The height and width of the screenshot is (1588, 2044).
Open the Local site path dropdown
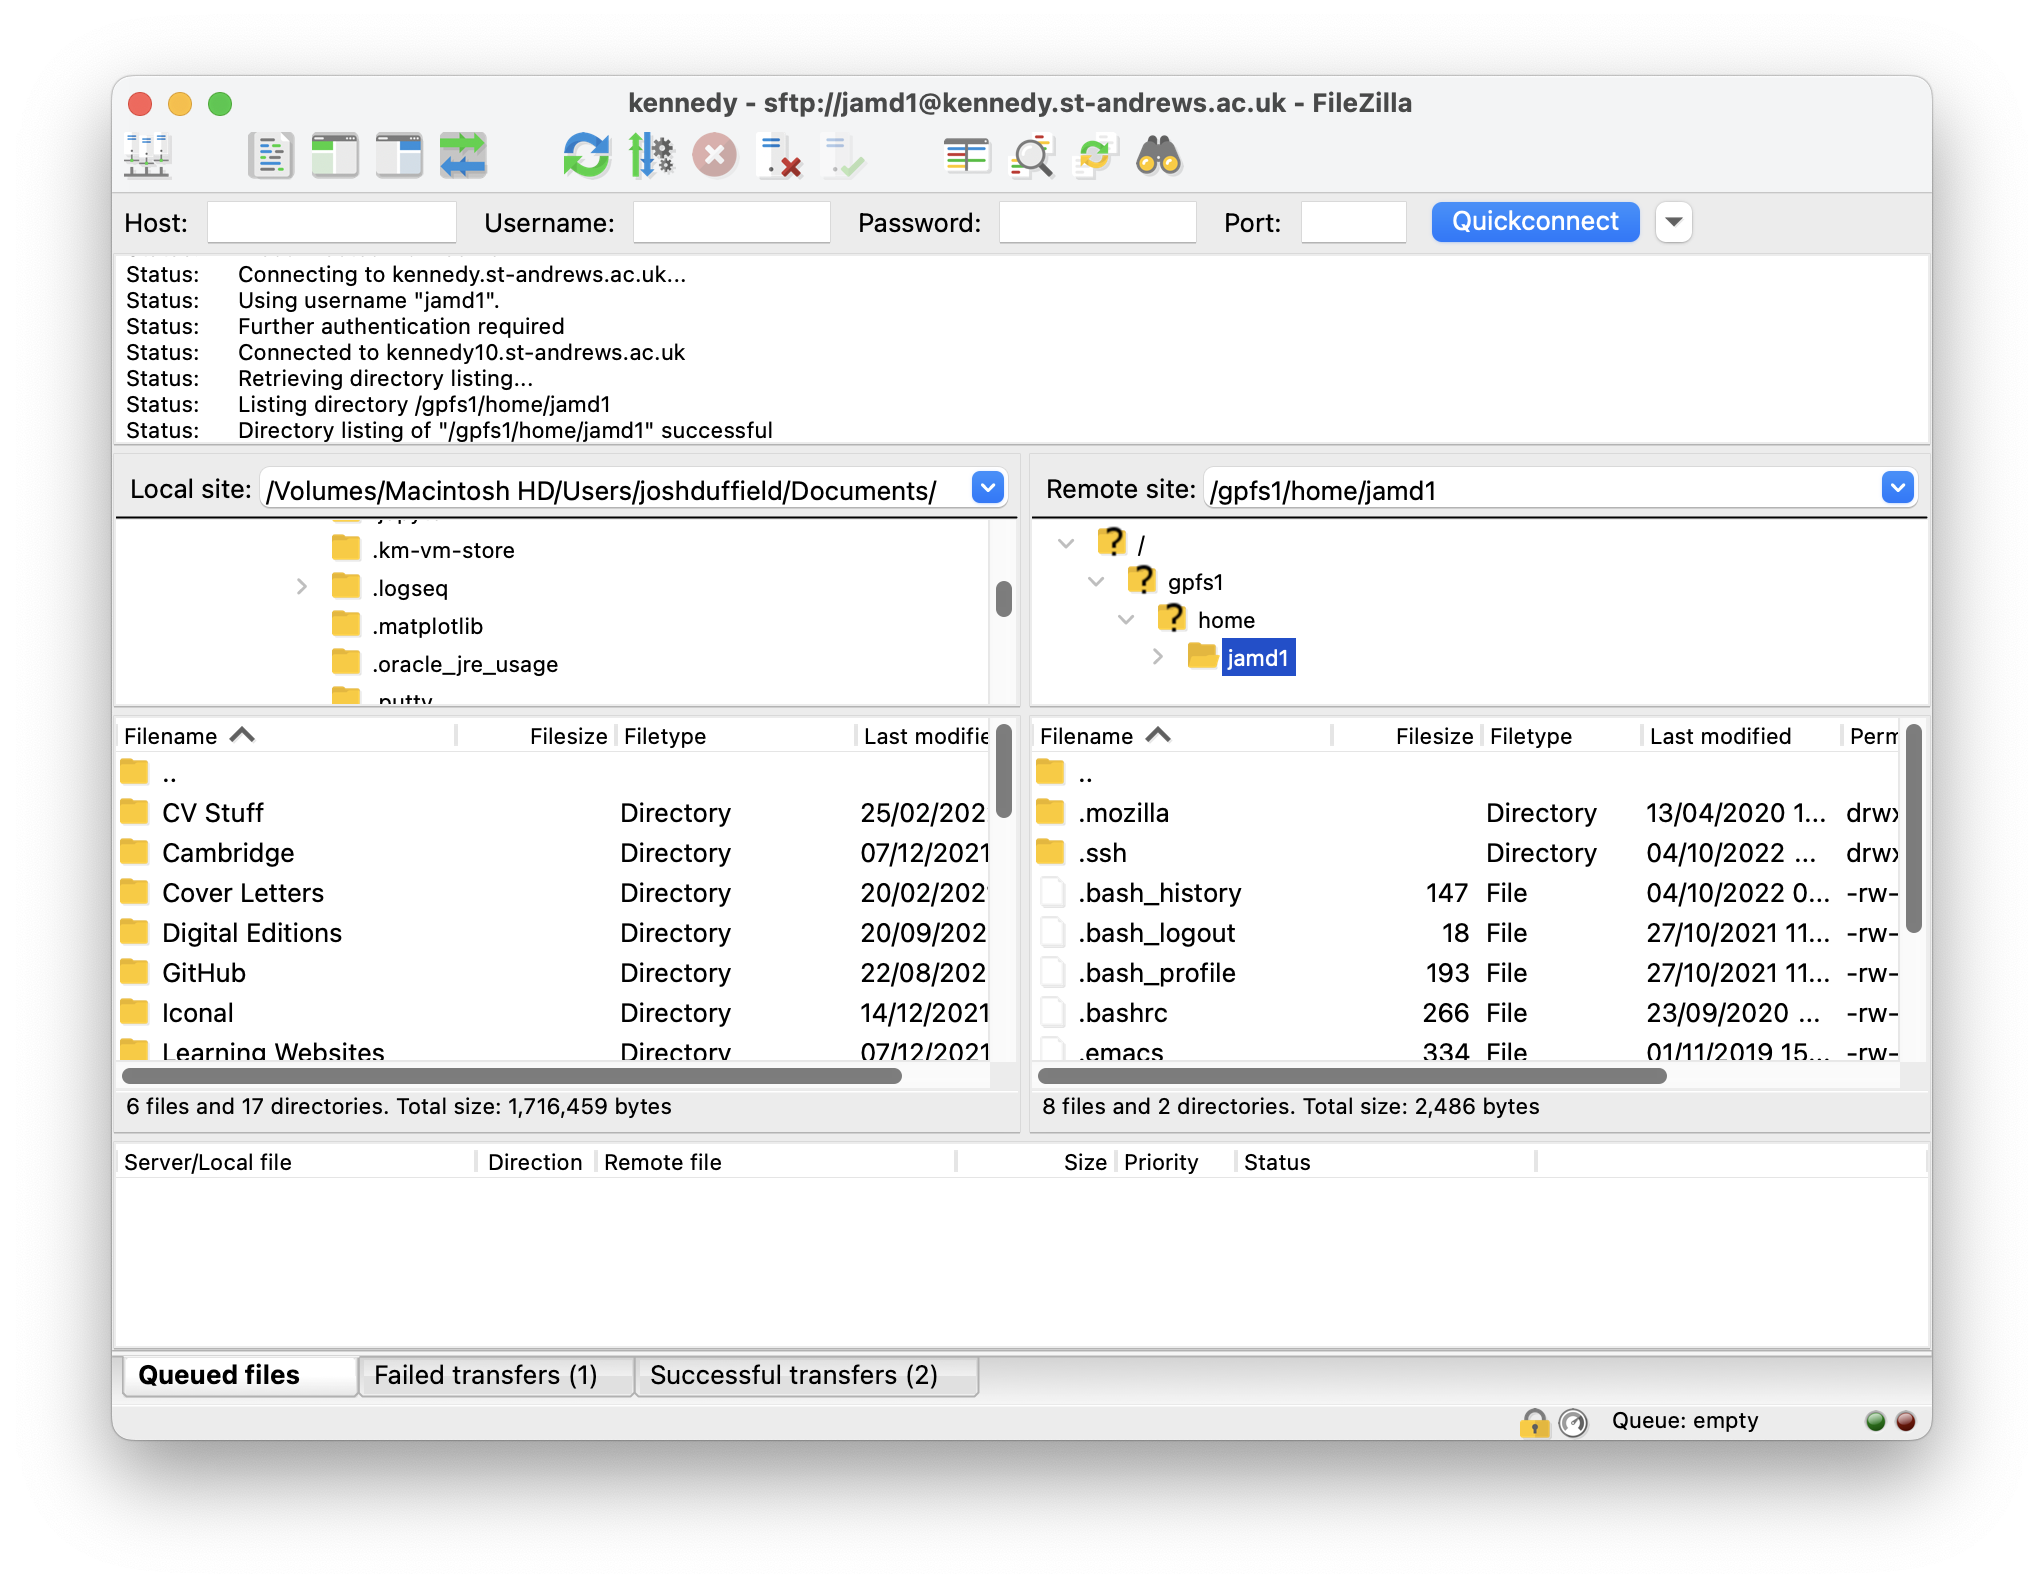point(988,488)
